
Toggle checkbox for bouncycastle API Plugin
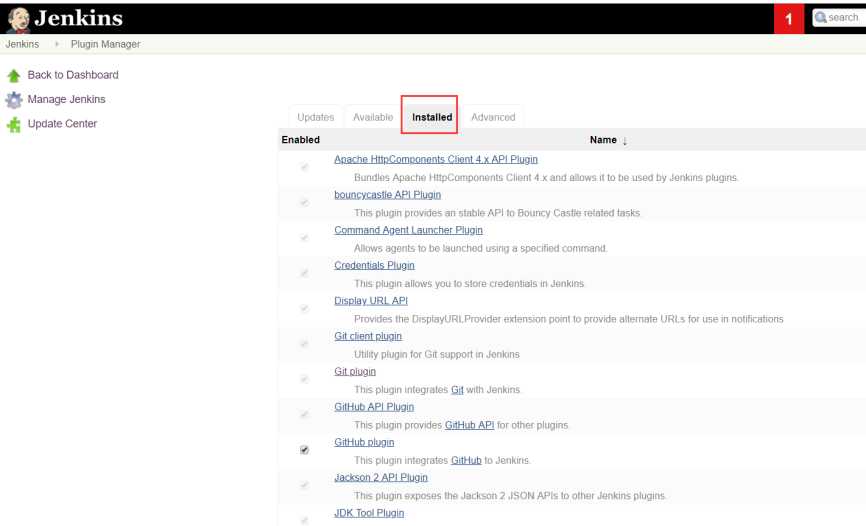point(304,202)
